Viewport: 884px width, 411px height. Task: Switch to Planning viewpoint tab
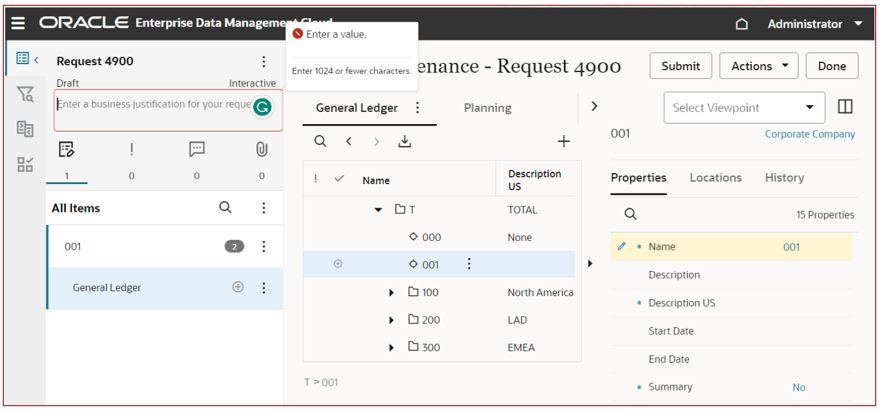tap(488, 108)
